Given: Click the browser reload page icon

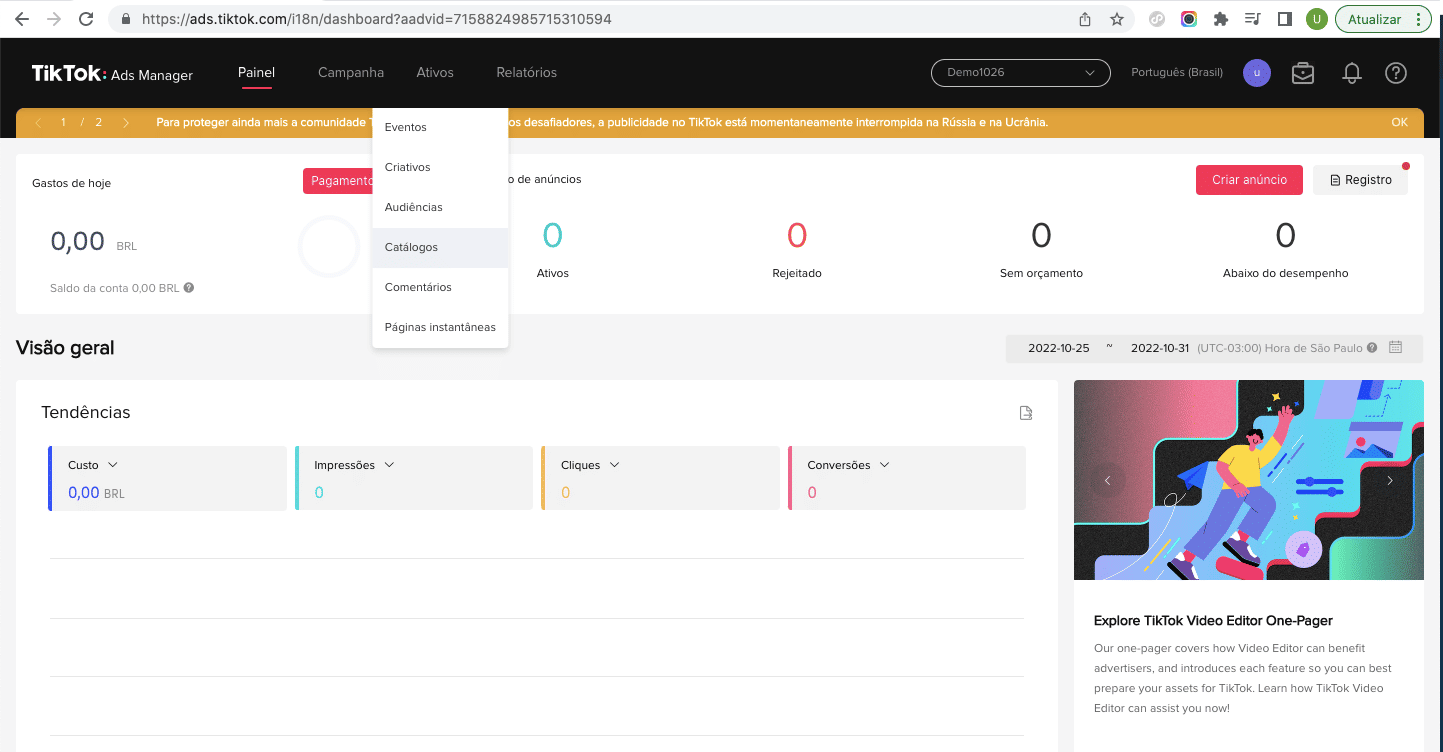Looking at the screenshot, I should point(86,19).
